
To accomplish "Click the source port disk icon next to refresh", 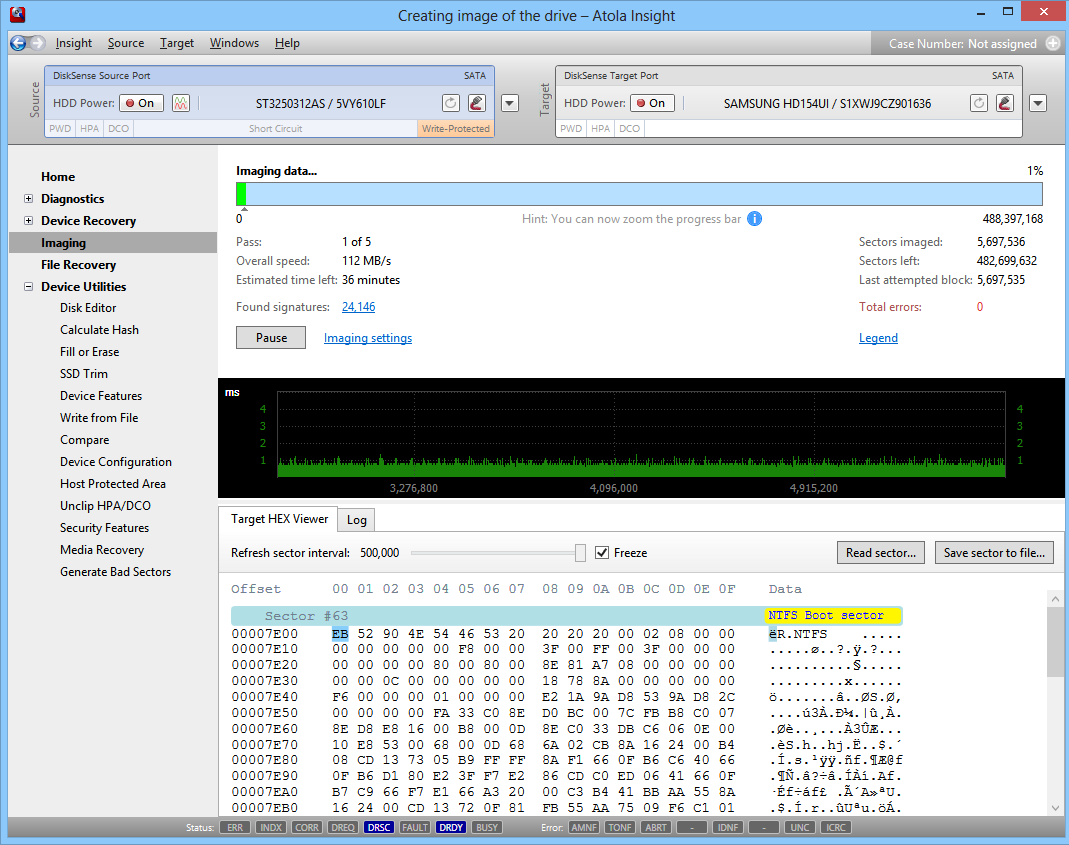I will pos(477,103).
